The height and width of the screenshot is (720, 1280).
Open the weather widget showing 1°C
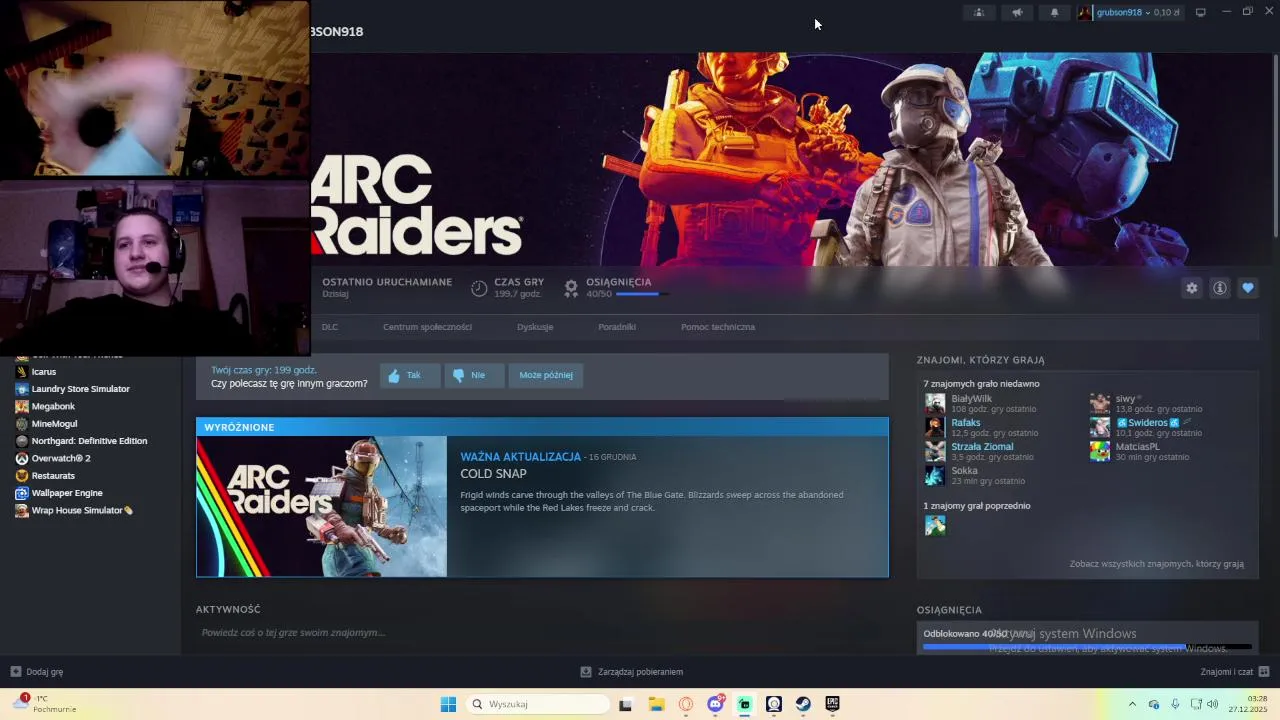(x=44, y=704)
